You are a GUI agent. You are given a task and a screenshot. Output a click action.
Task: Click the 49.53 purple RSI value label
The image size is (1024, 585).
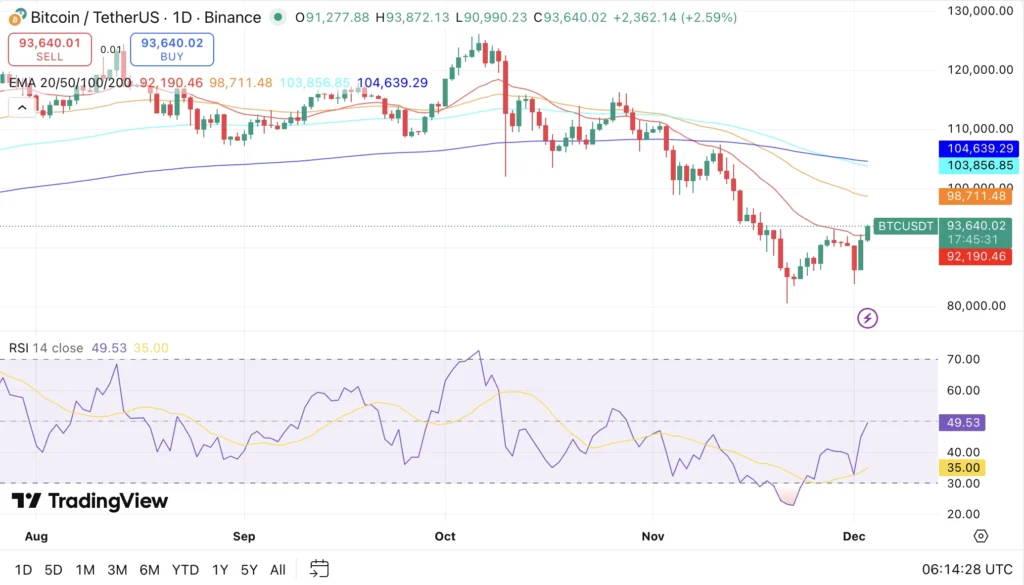[x=962, y=422]
